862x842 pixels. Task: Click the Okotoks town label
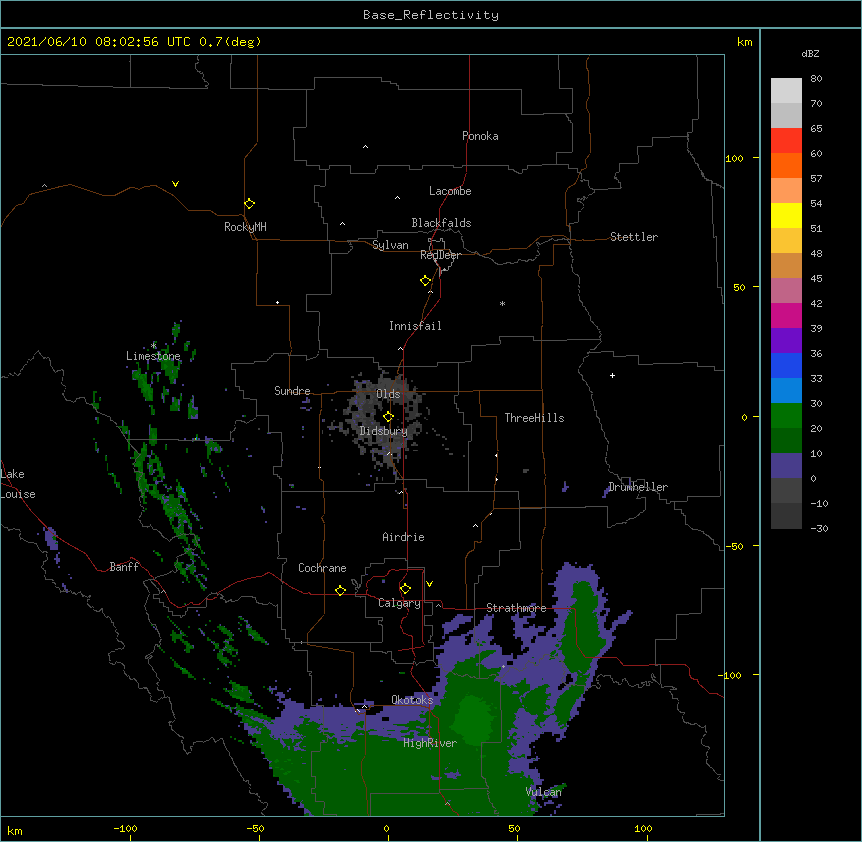pyautogui.click(x=412, y=700)
